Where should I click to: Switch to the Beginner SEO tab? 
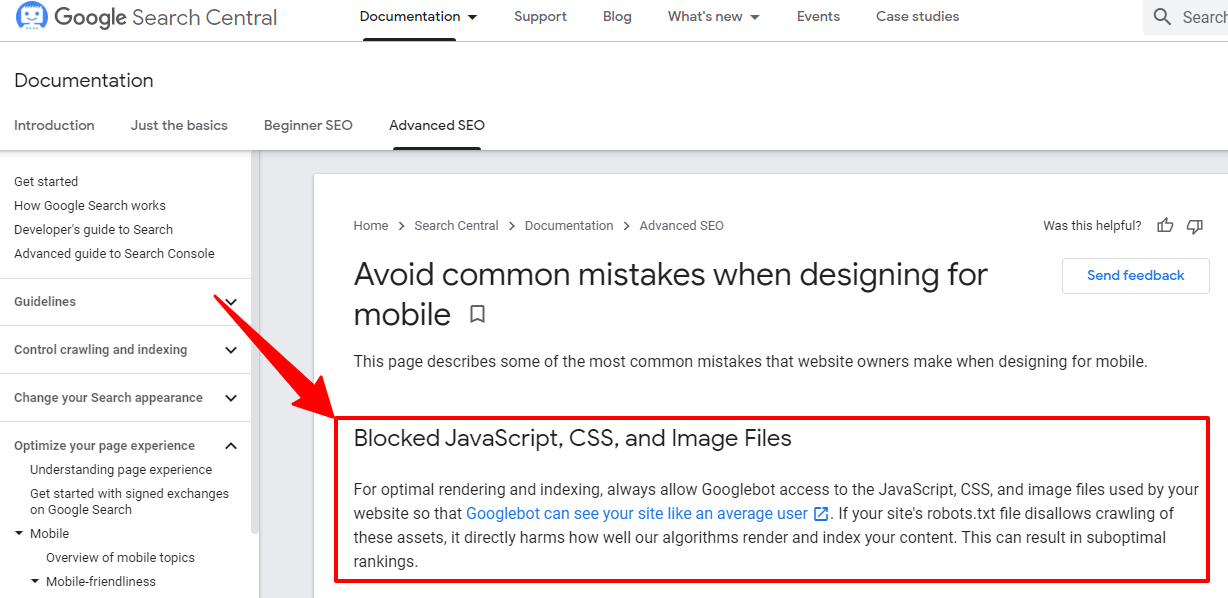point(308,126)
